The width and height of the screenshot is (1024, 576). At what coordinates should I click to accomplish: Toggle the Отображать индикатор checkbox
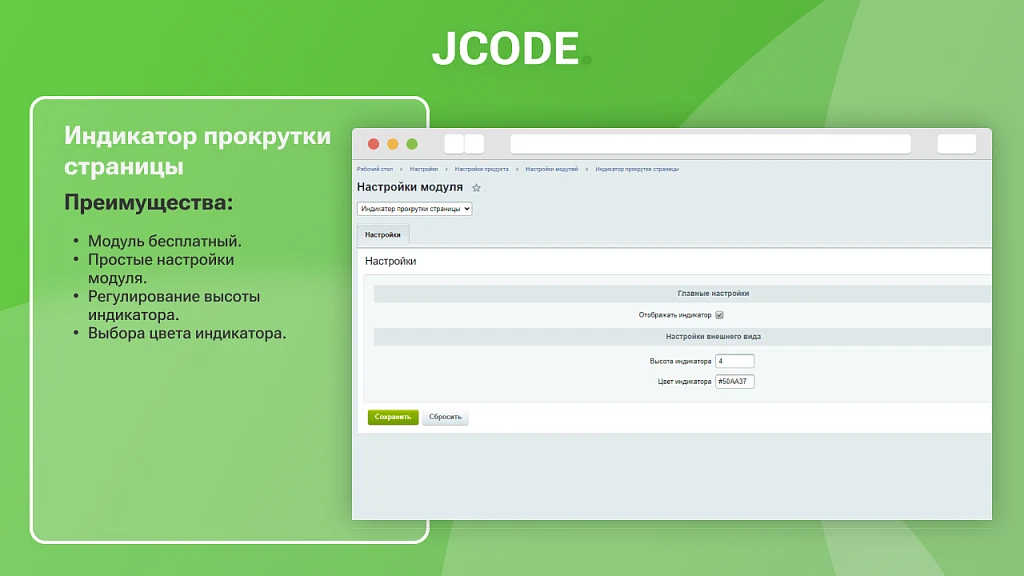pos(719,315)
